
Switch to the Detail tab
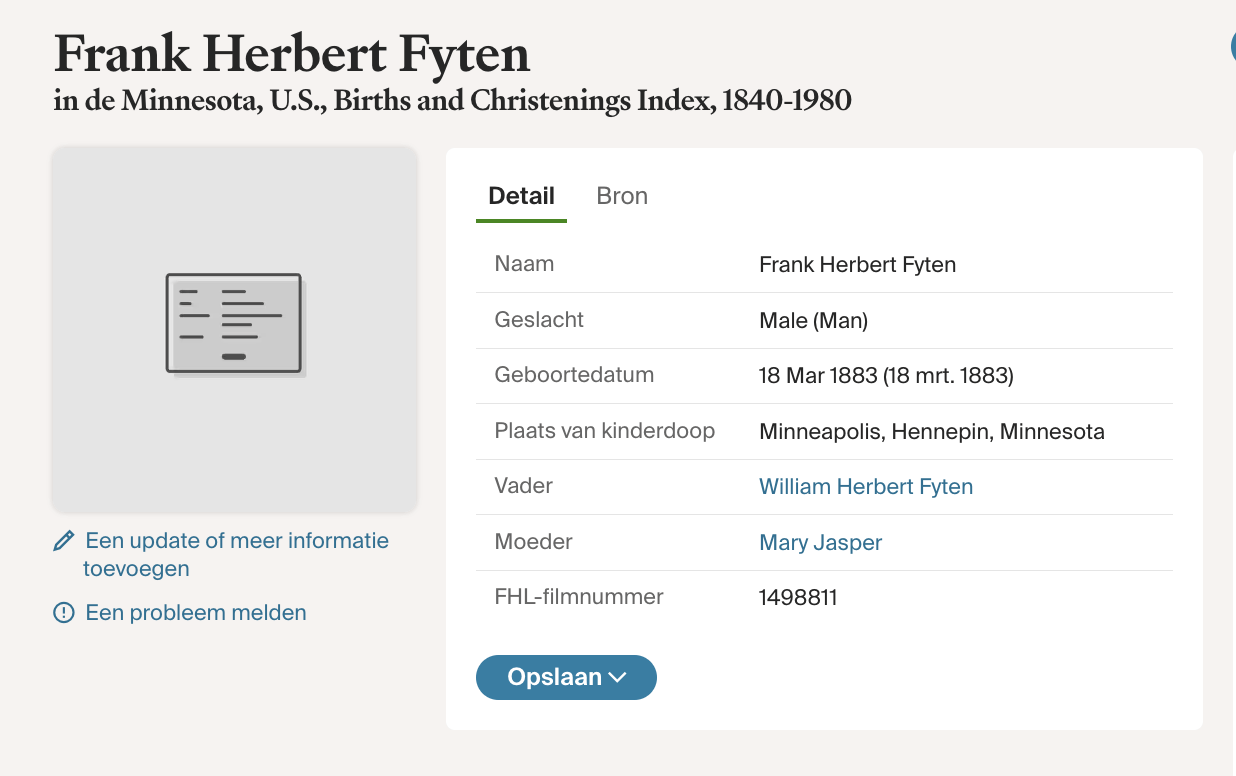pos(521,196)
